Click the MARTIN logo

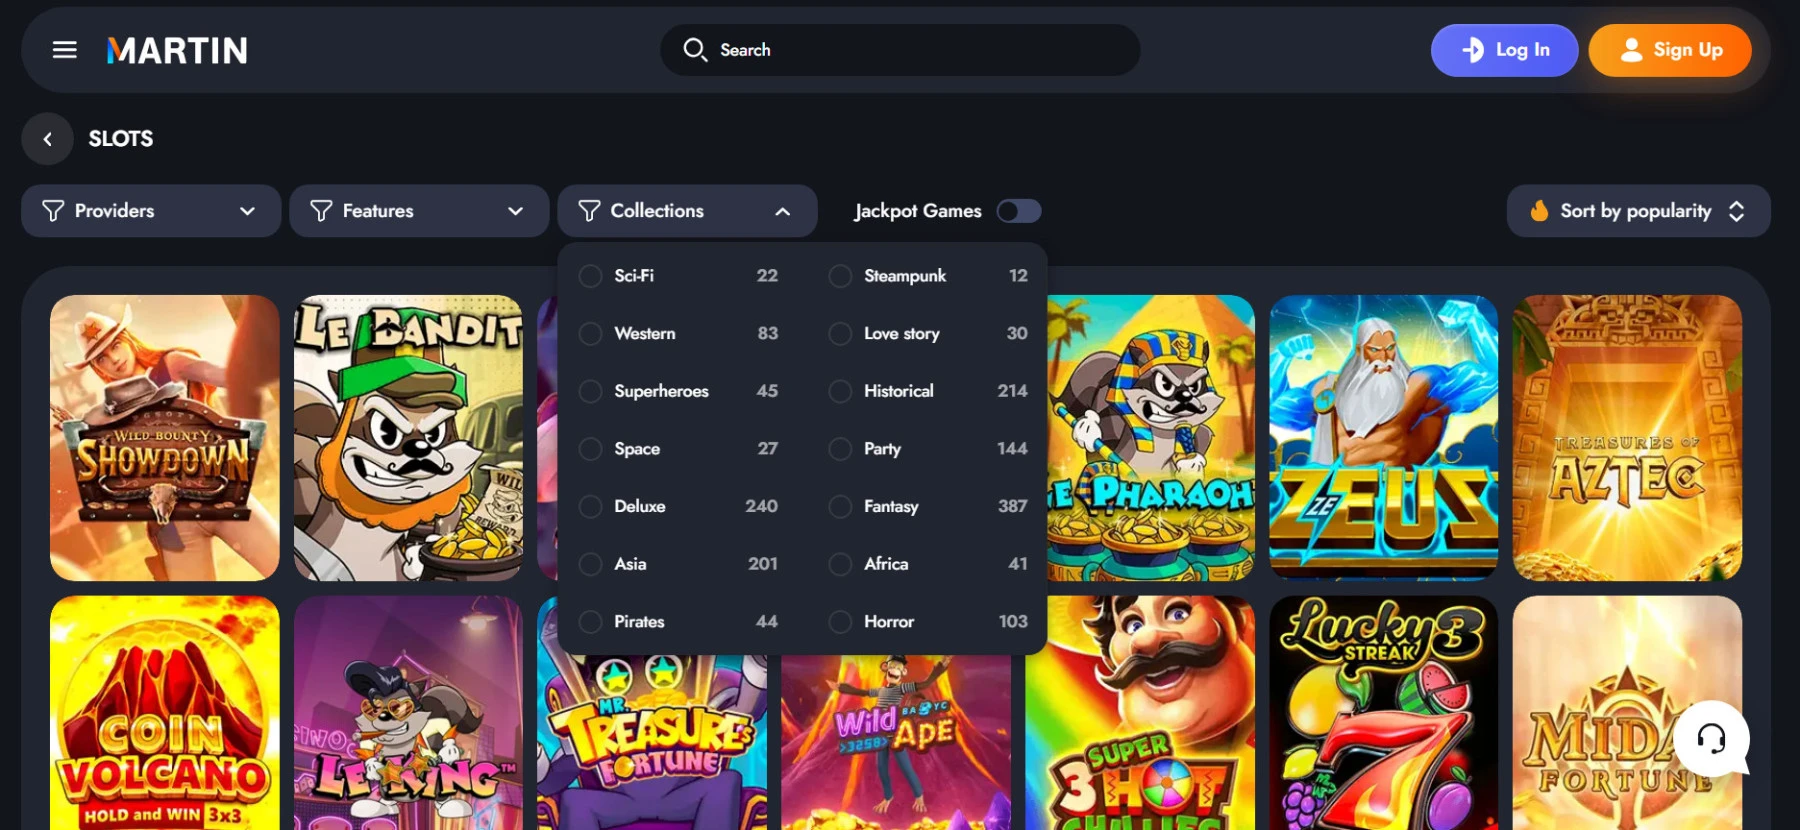[x=177, y=51]
